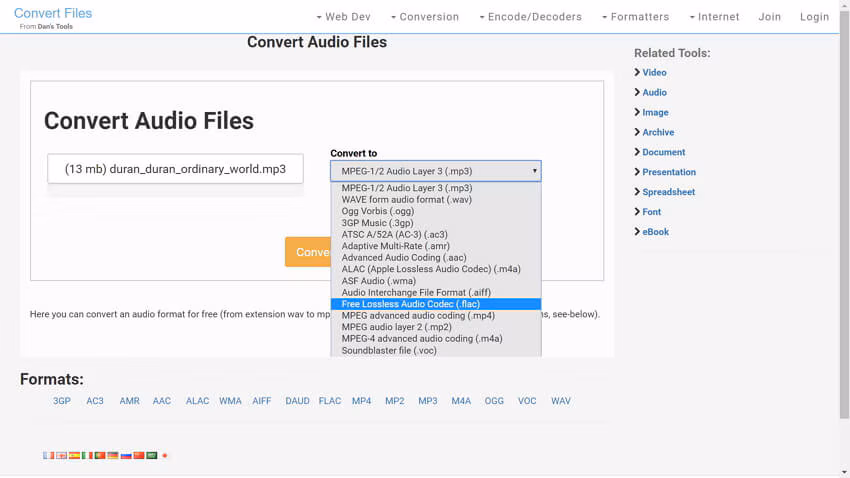The image size is (850, 478).
Task: Click the Japanese flag icon
Action: click(x=165, y=455)
